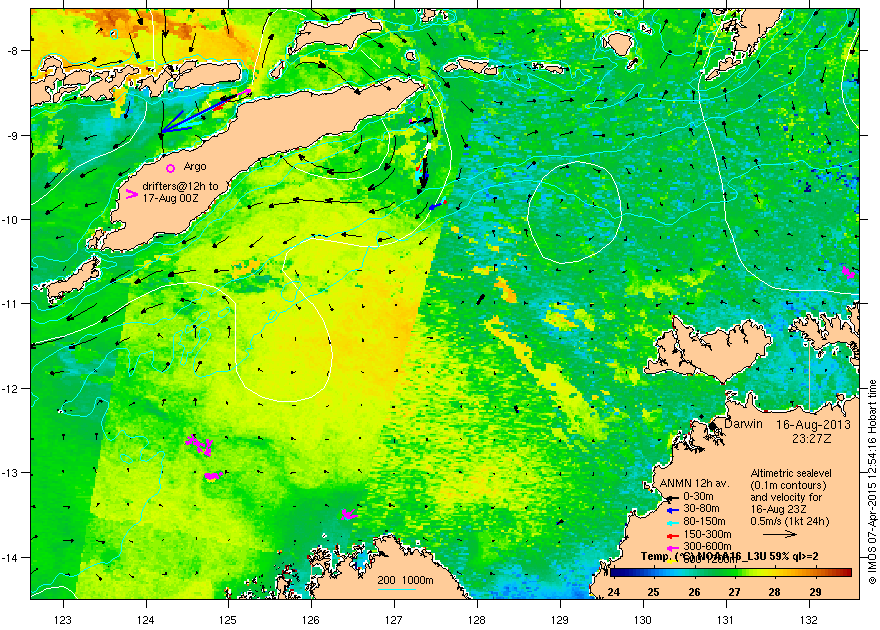The height and width of the screenshot is (630, 880).
Task: Click the colorbar tick label '24'
Action: pos(614,592)
